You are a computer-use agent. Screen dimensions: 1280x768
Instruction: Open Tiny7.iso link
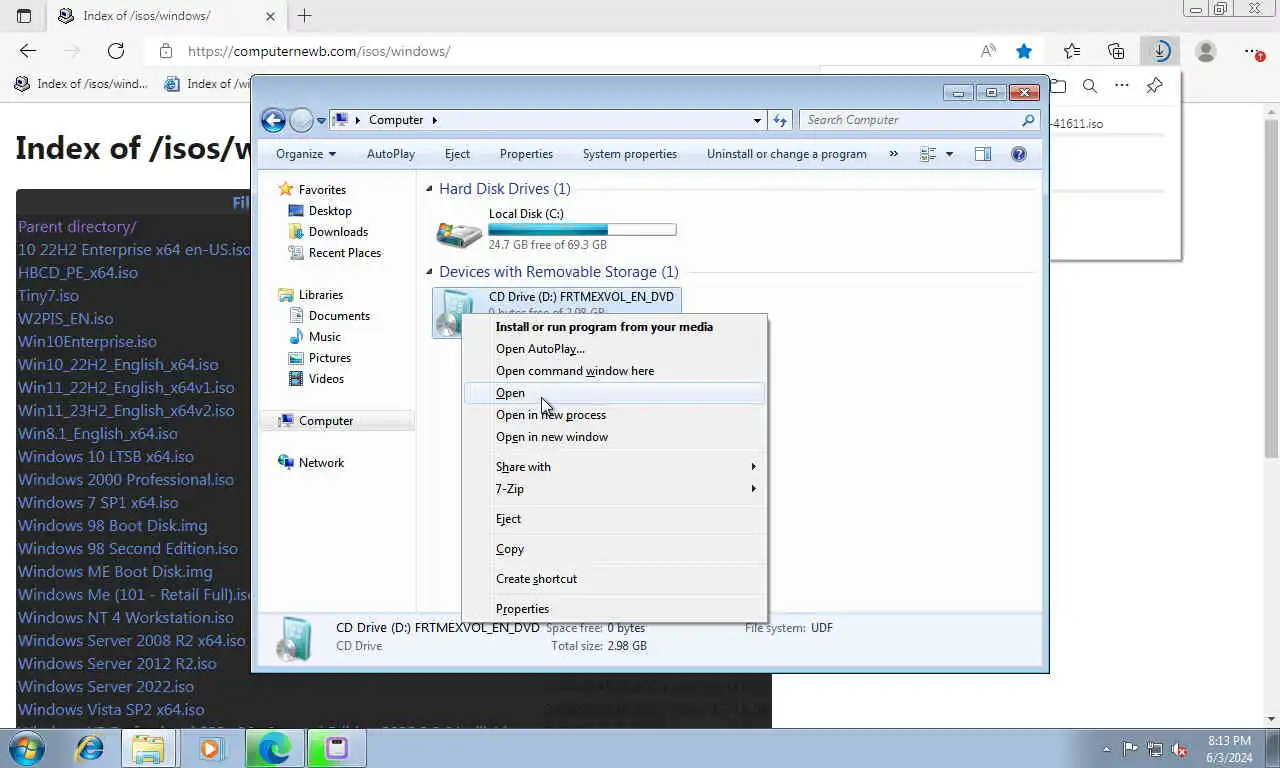[48, 296]
